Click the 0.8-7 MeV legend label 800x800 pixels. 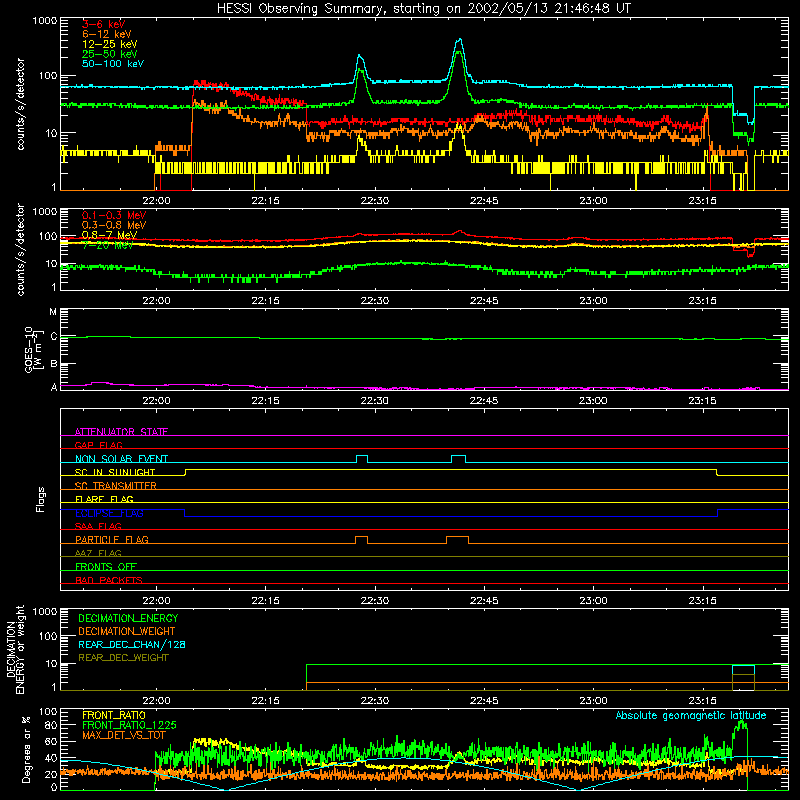point(109,235)
